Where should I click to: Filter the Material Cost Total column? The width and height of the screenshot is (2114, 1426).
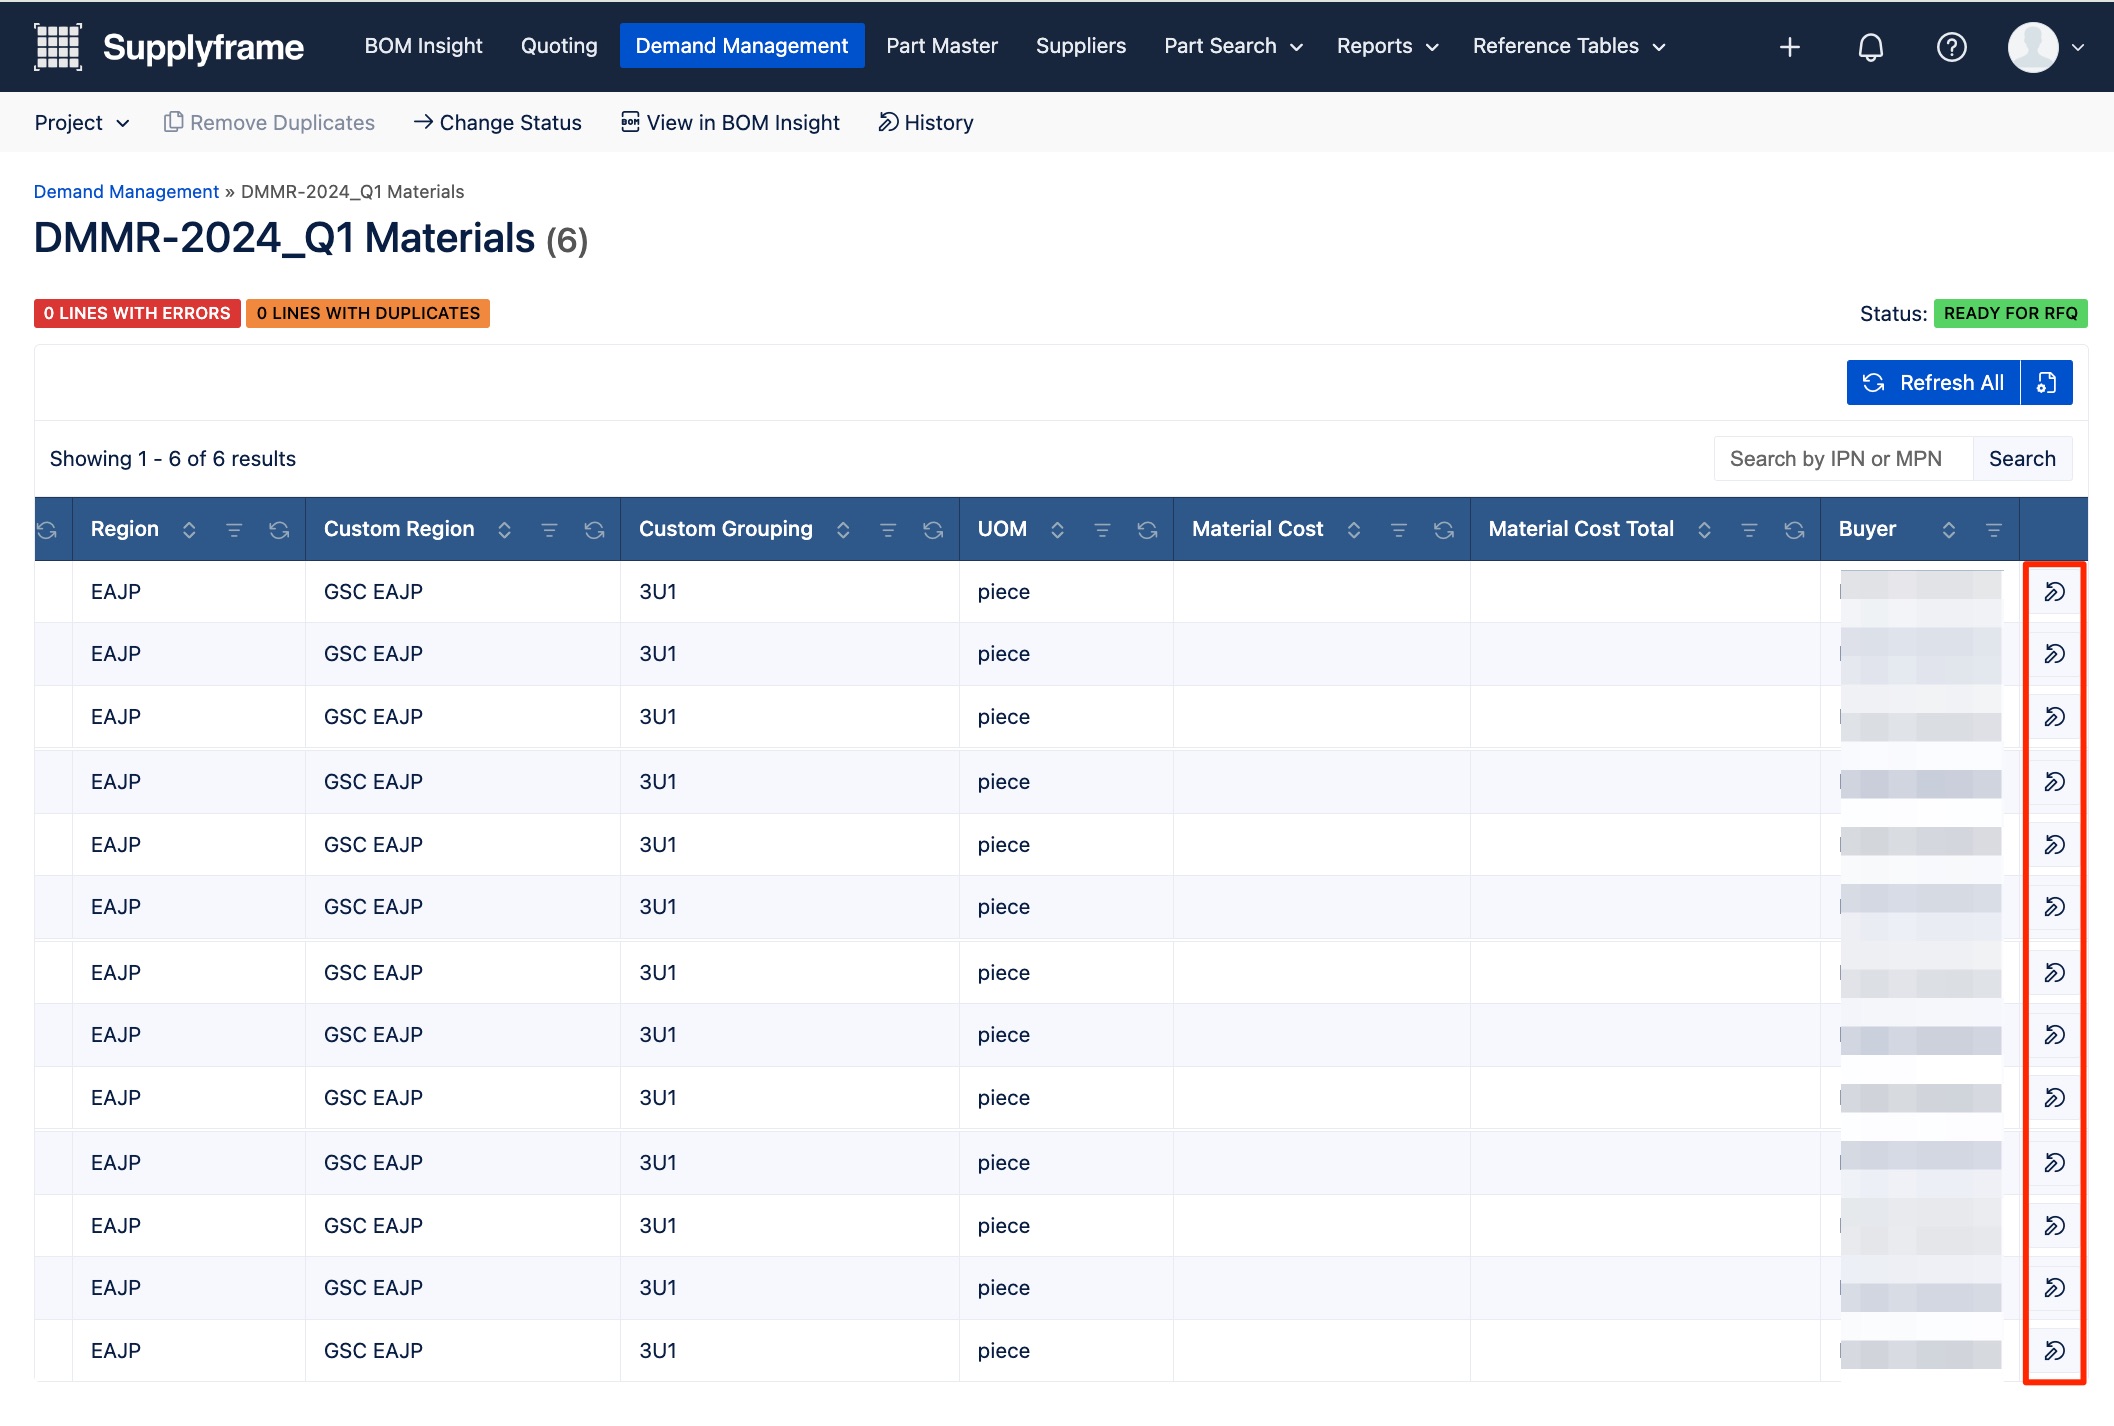pyautogui.click(x=1749, y=530)
